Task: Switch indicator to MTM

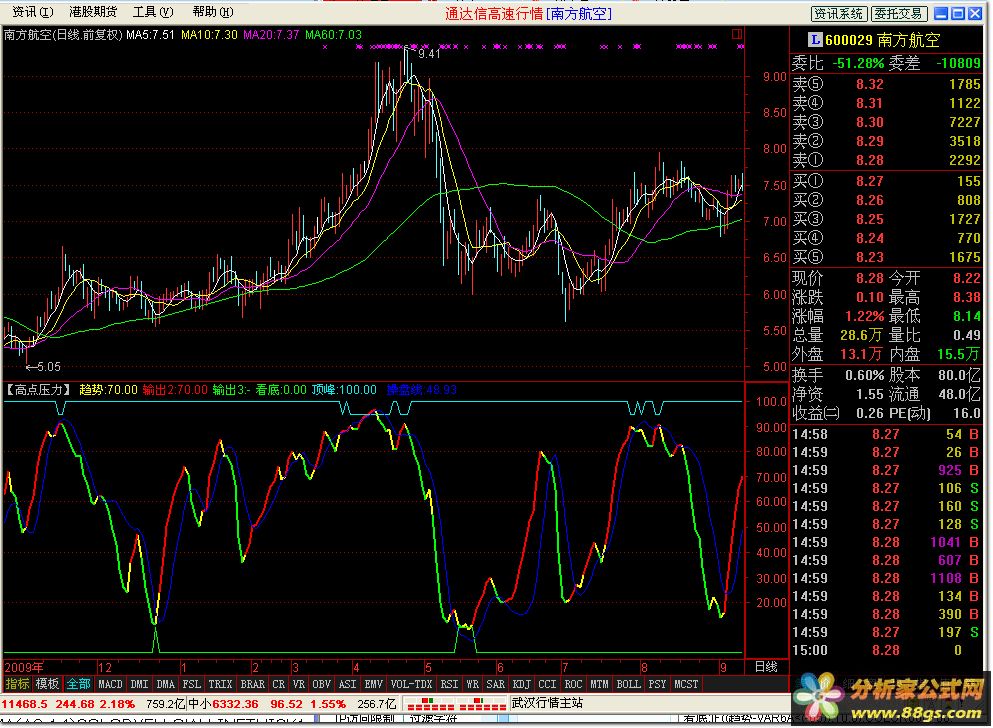Action: pyautogui.click(x=599, y=684)
